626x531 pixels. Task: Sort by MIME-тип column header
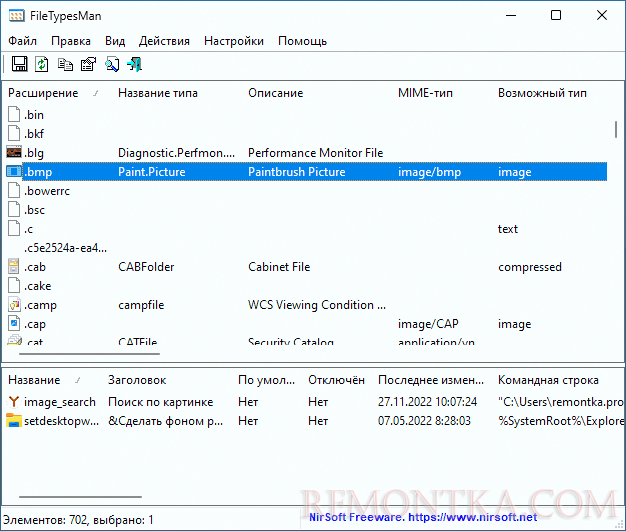pyautogui.click(x=425, y=93)
